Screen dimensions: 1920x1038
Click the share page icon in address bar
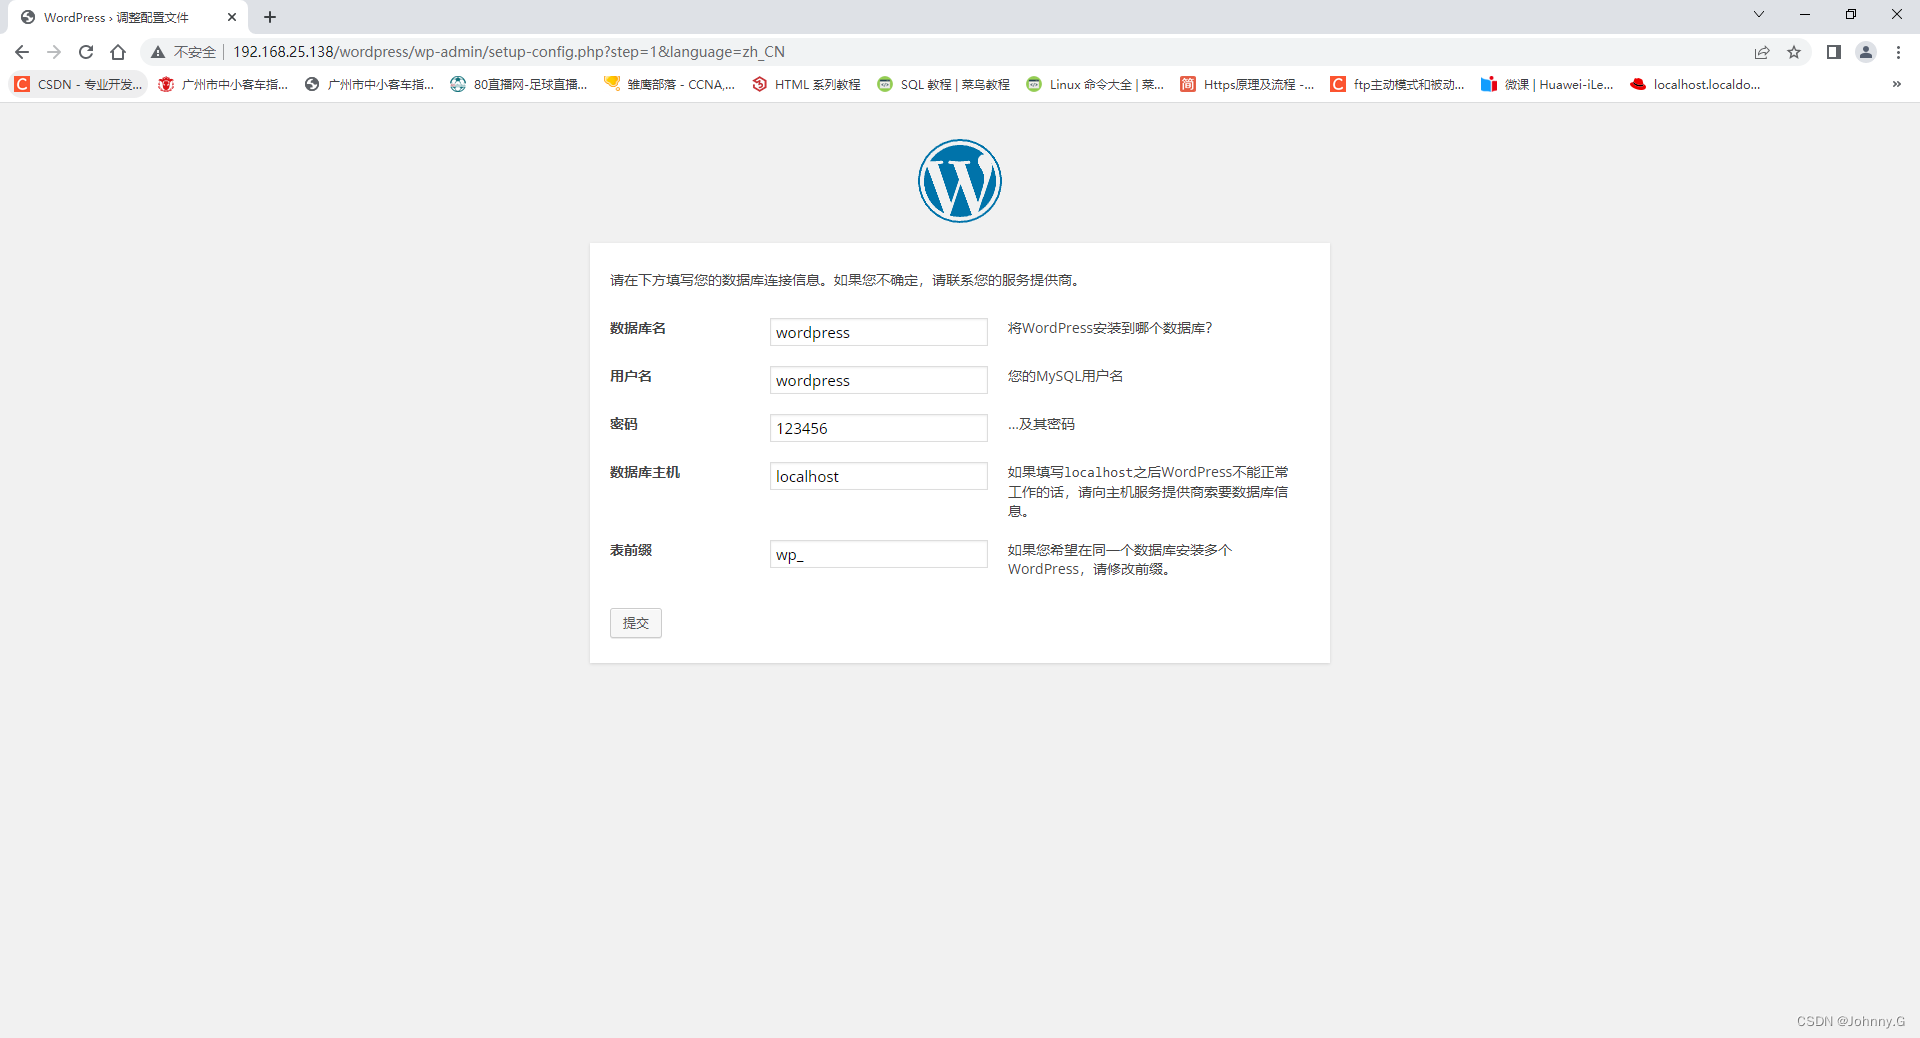[x=1762, y=52]
